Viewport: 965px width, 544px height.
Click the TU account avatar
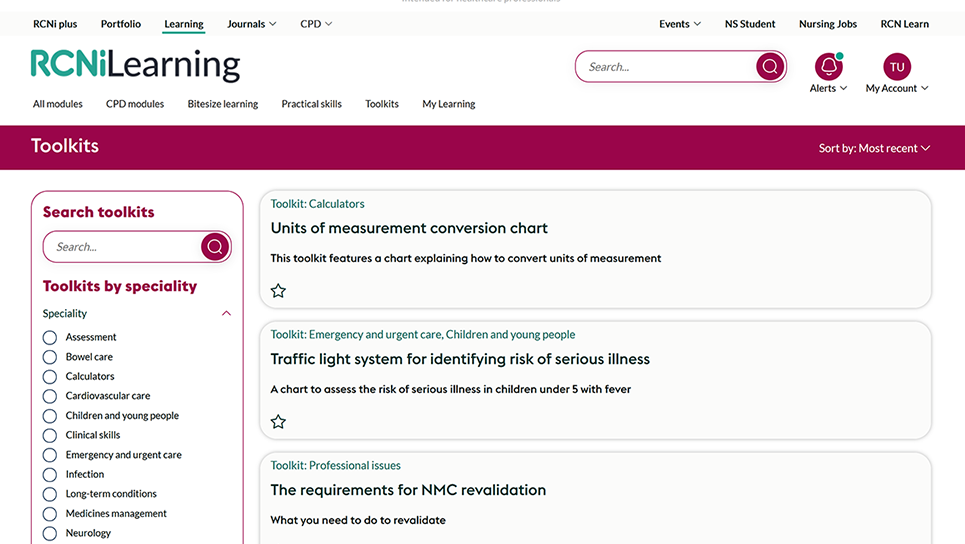tap(897, 66)
